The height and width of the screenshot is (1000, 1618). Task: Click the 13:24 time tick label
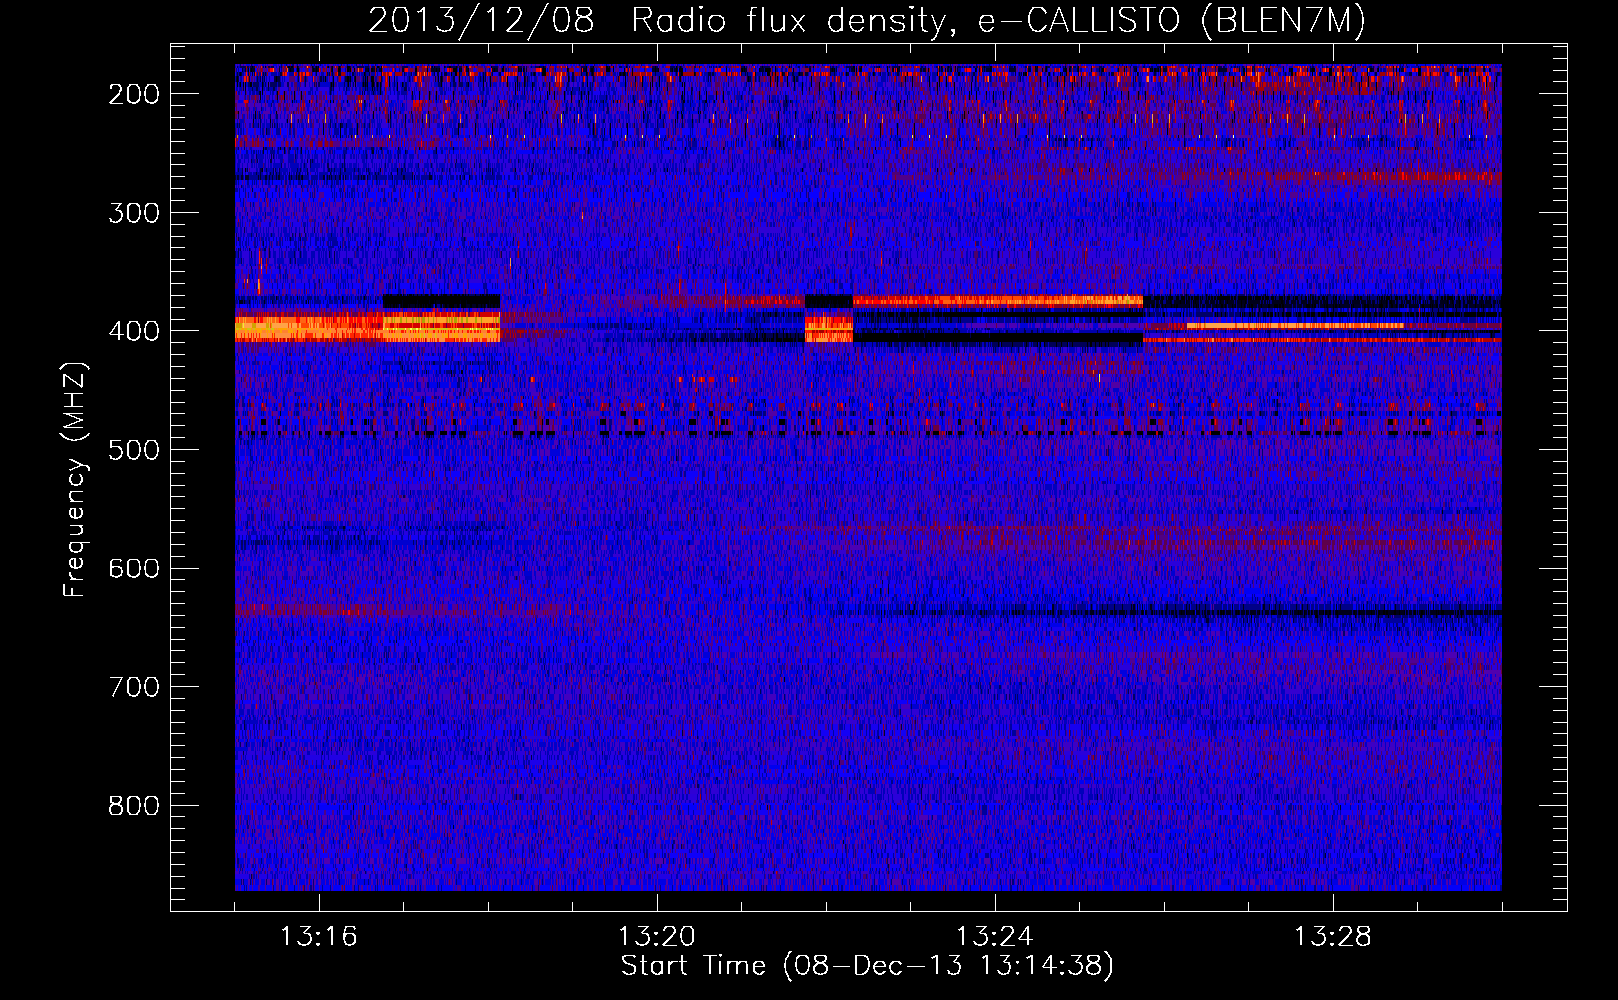coord(995,937)
